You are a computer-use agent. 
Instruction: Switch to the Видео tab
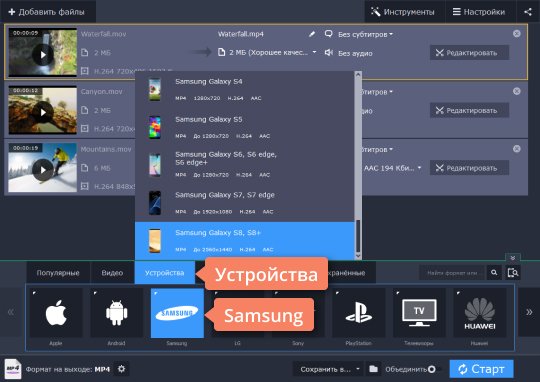tap(112, 273)
